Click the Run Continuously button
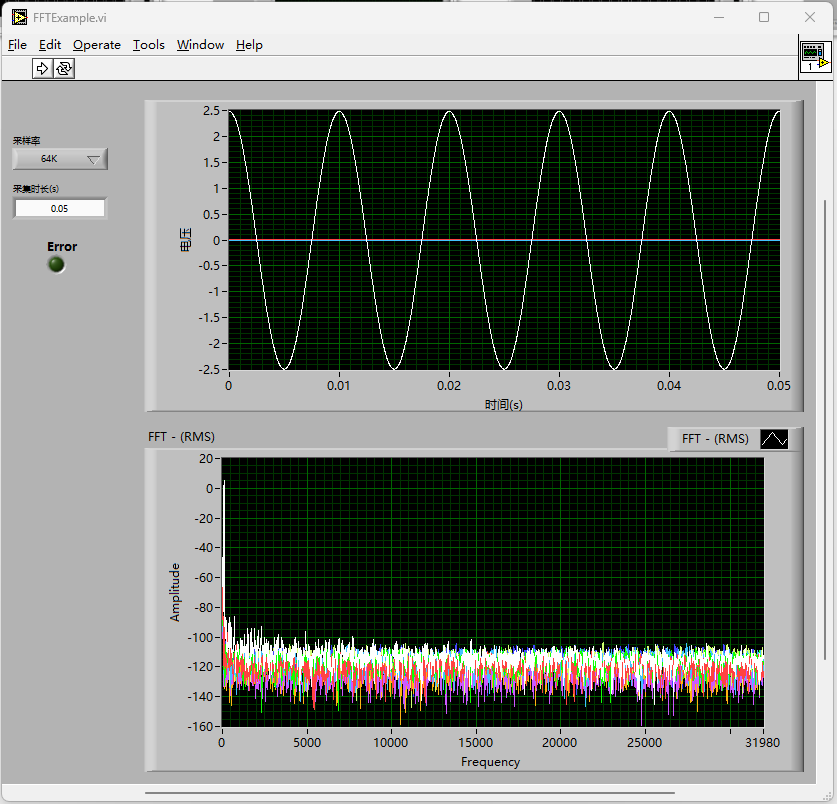 [64, 68]
